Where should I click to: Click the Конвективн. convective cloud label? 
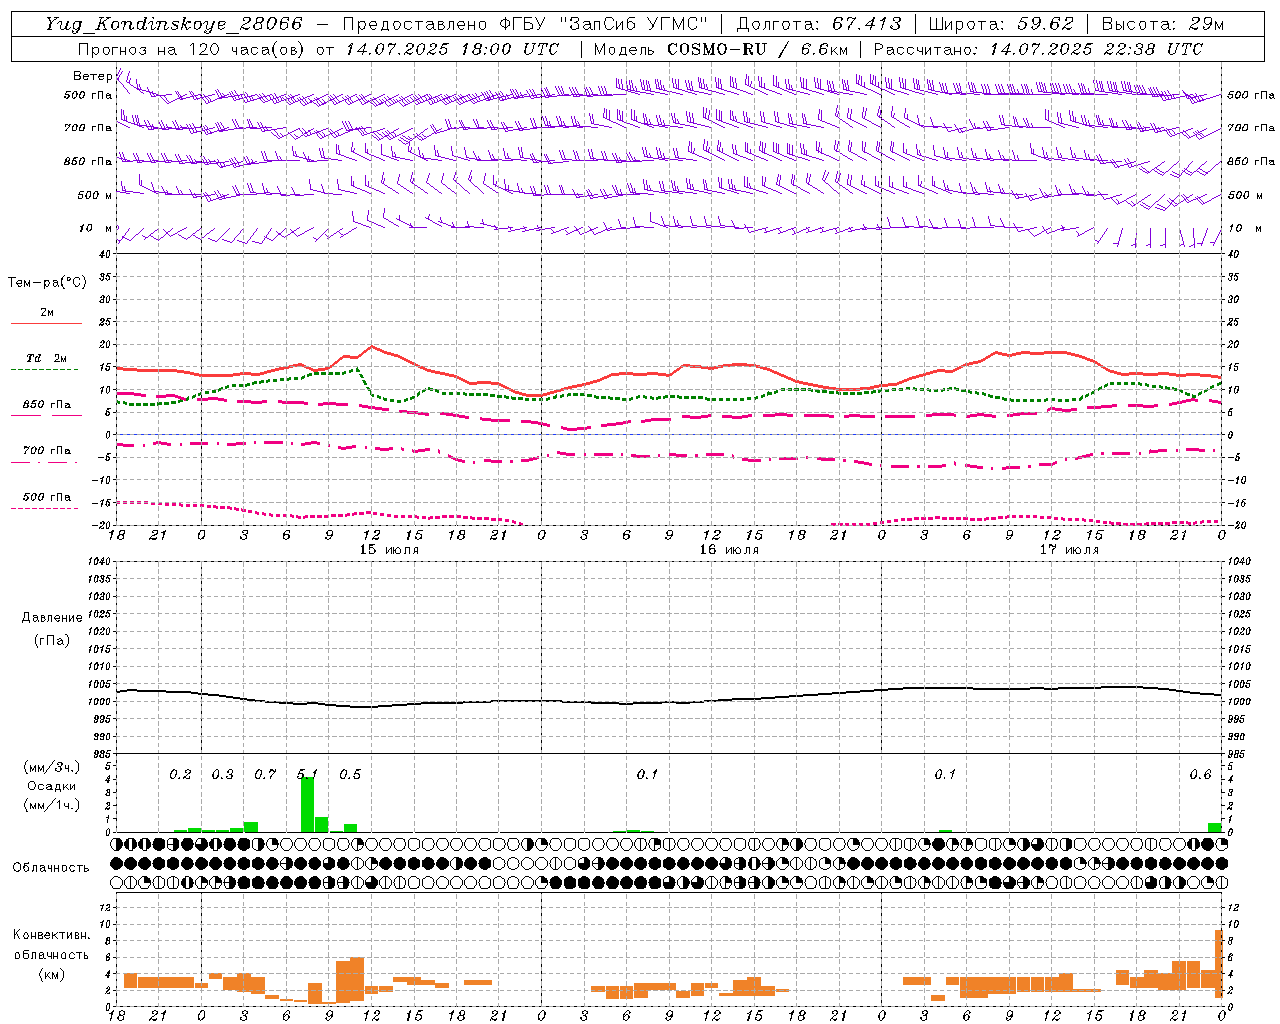[x=52, y=935]
